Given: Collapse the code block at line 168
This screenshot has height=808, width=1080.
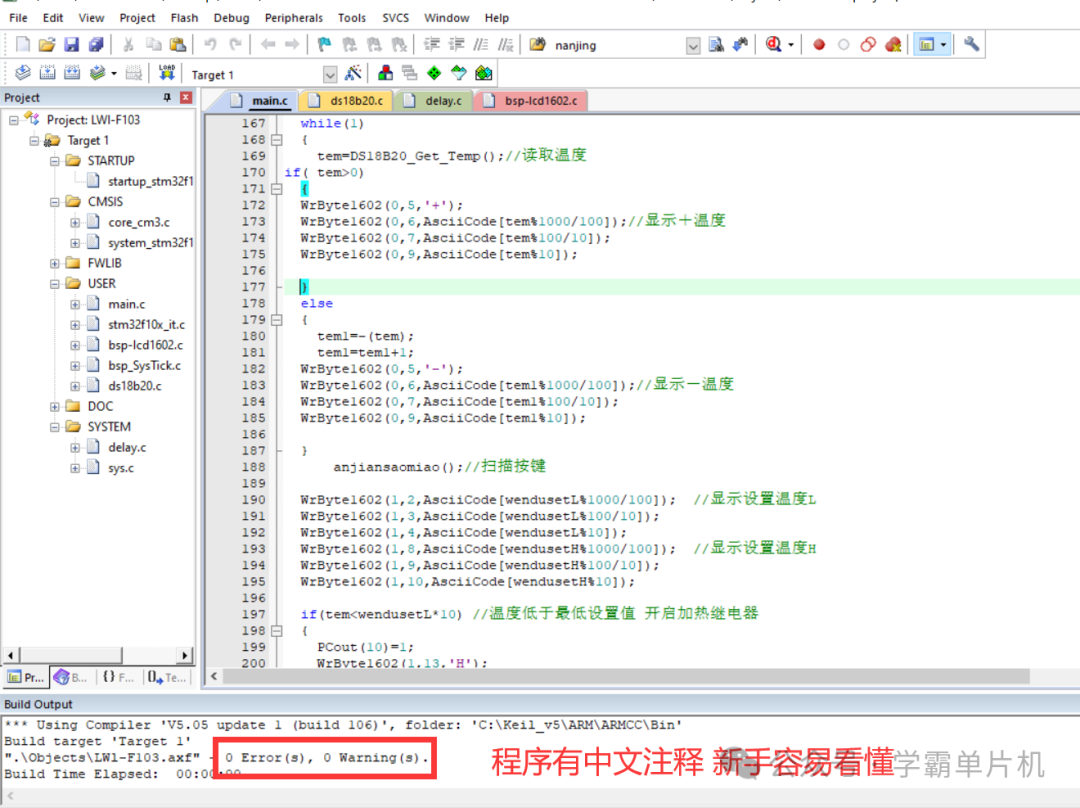Looking at the screenshot, I should [277, 140].
